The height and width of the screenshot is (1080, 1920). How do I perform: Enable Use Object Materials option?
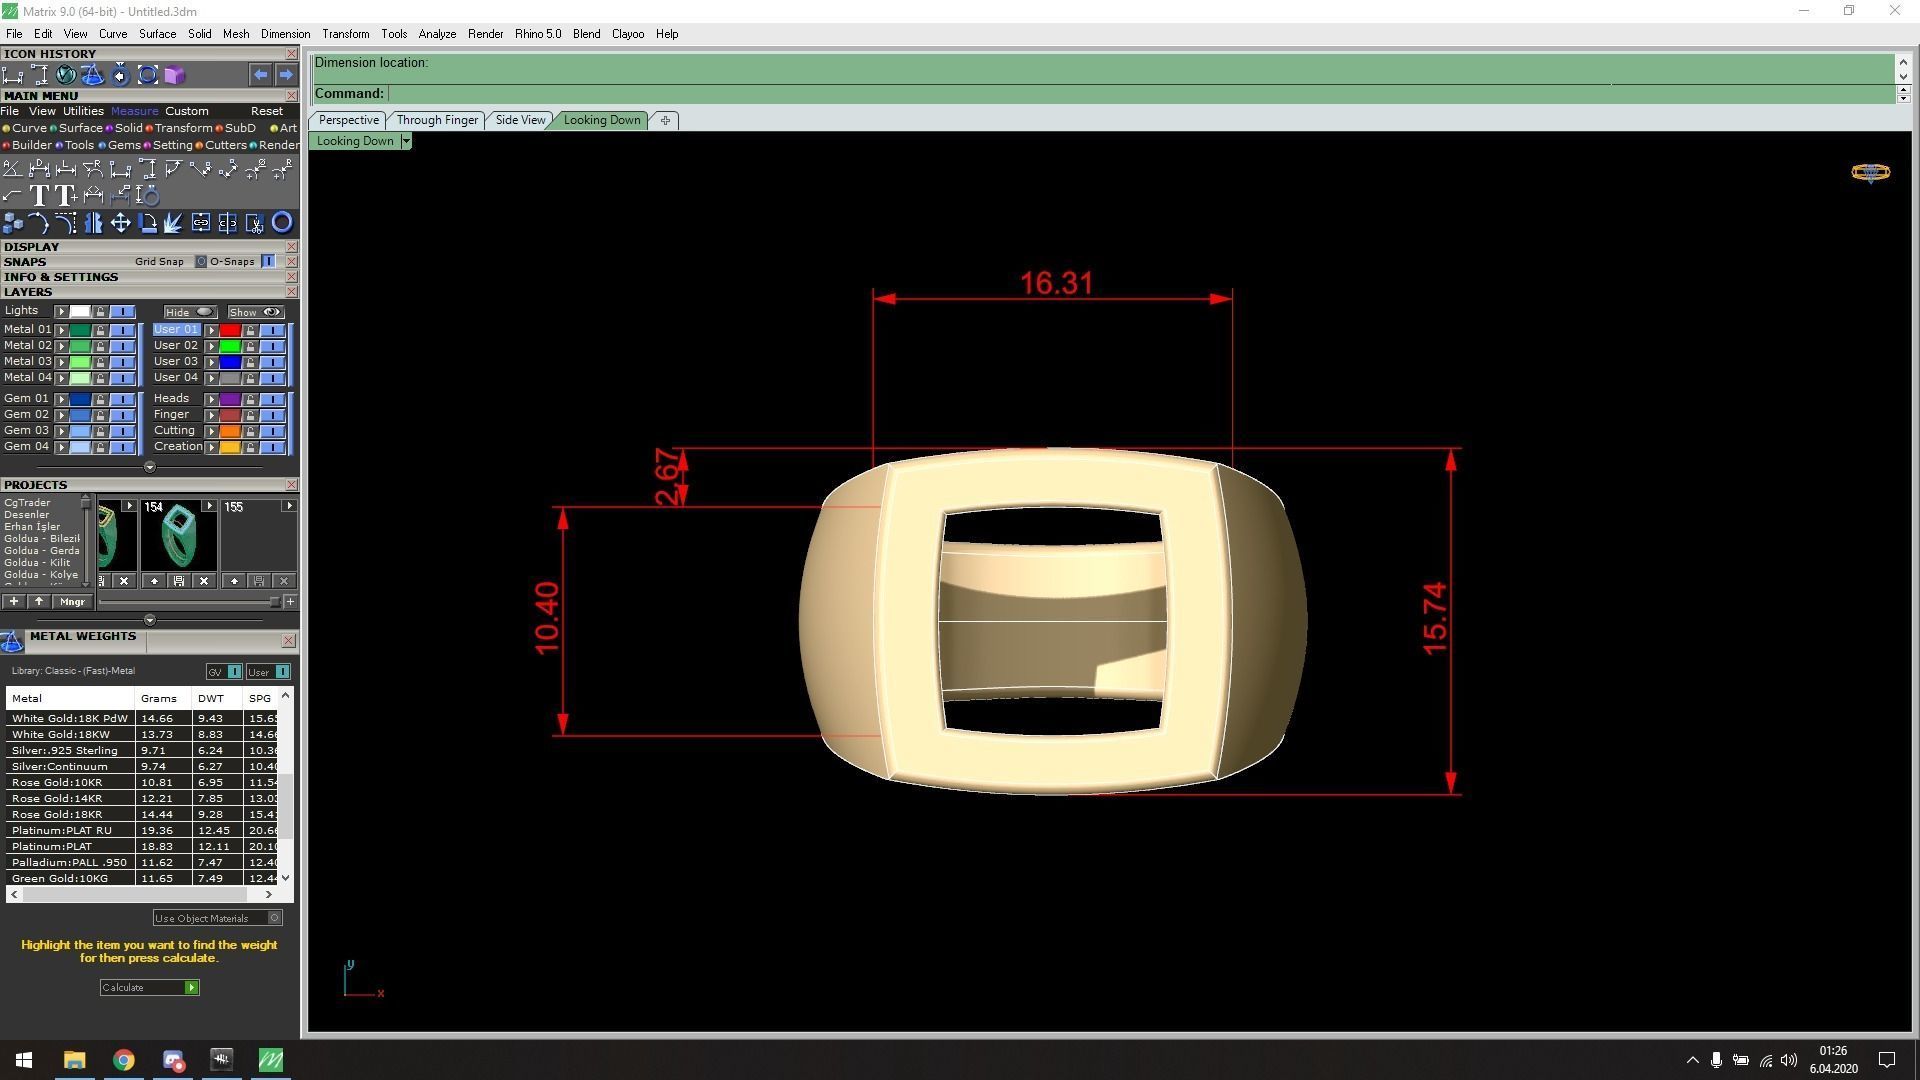[275, 918]
